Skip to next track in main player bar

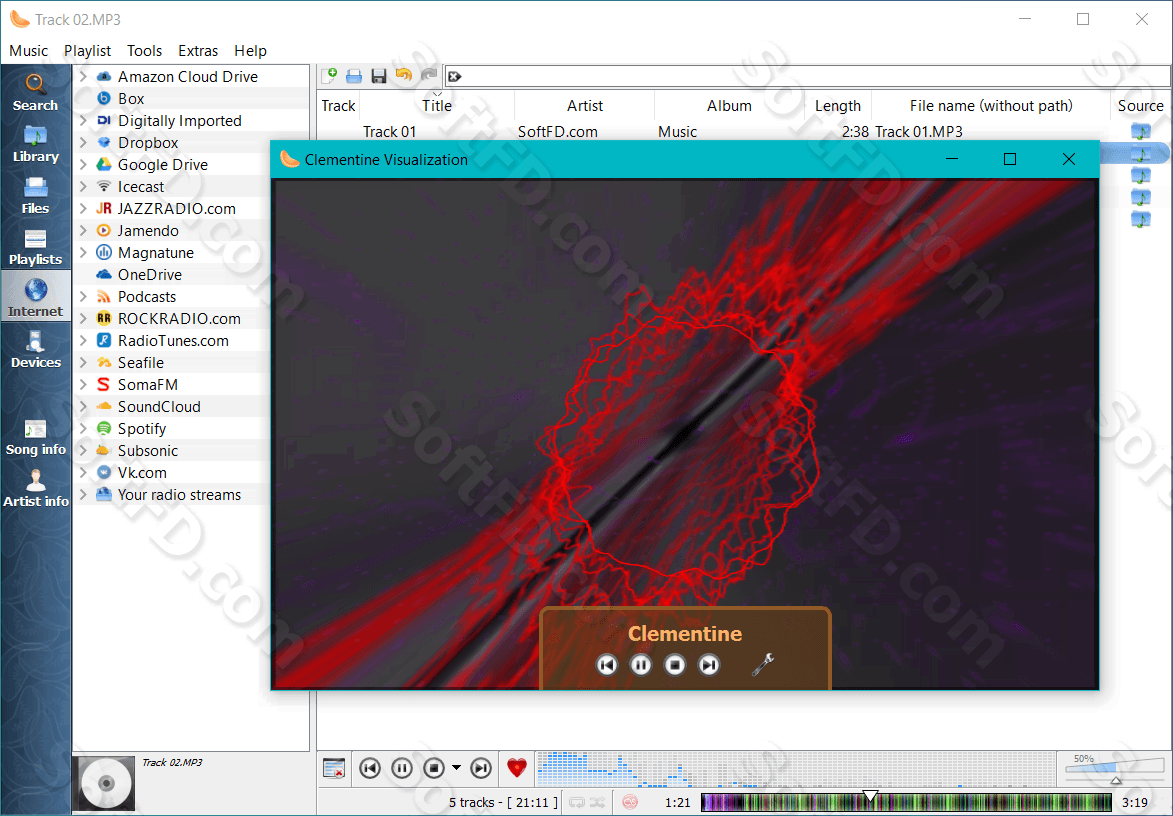click(x=481, y=768)
